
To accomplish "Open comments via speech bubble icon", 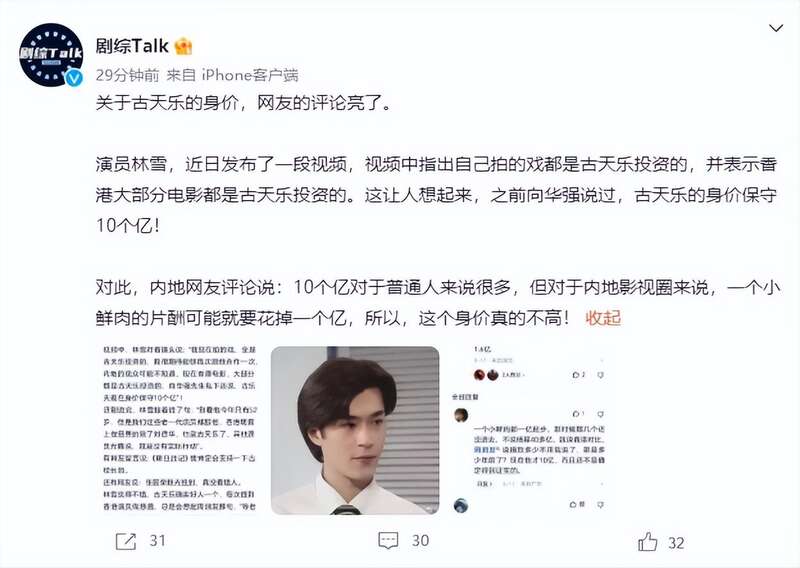I will tap(388, 541).
